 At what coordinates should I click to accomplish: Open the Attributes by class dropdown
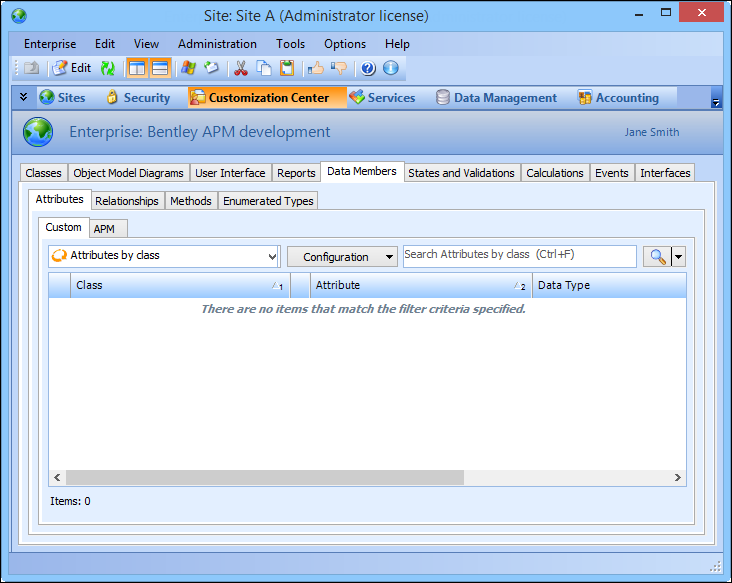[164, 256]
